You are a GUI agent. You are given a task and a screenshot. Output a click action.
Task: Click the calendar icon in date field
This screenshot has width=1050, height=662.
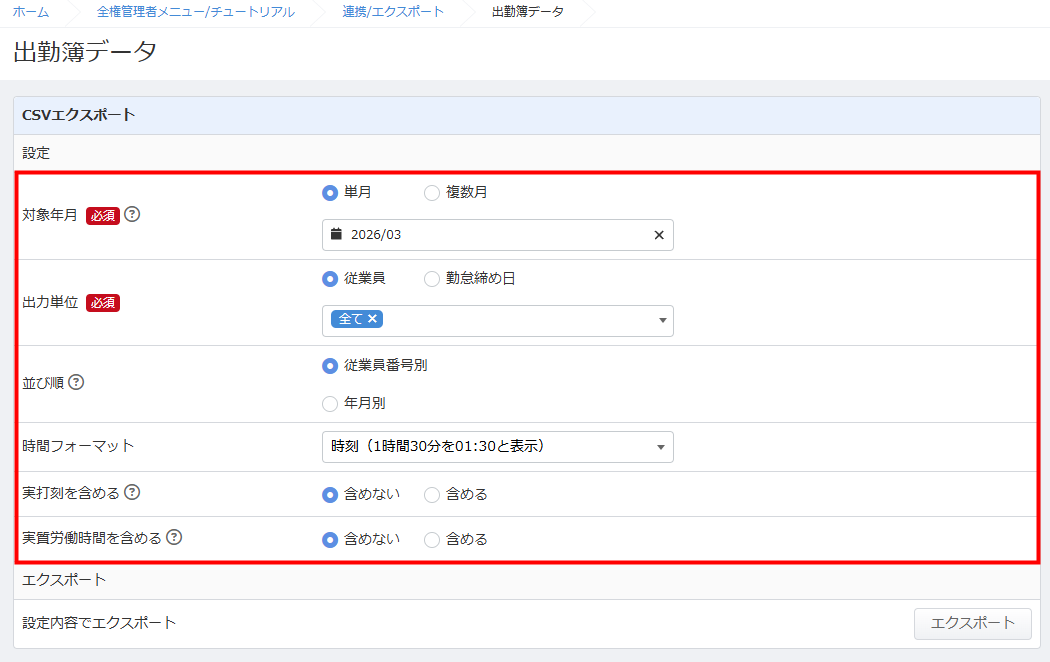336,234
